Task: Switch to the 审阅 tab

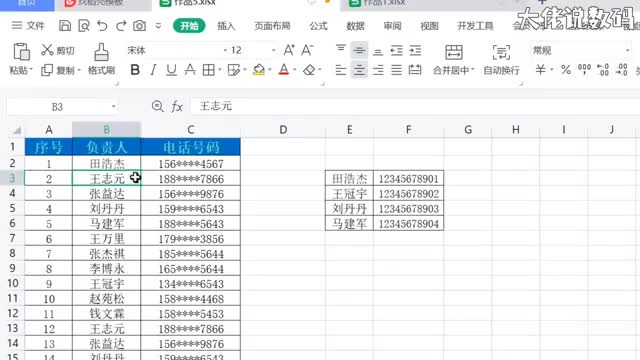Action: (x=392, y=26)
